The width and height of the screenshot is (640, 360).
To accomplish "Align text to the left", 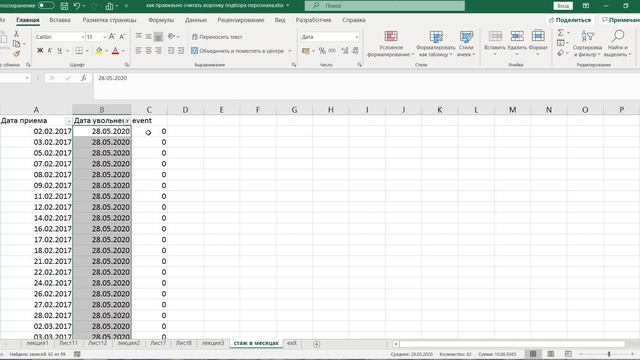I will (x=139, y=51).
